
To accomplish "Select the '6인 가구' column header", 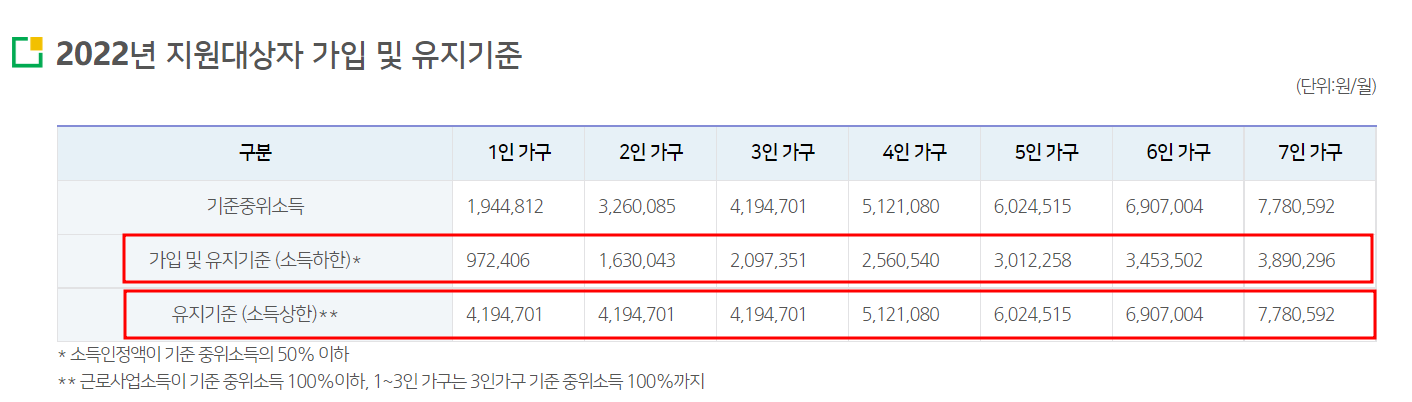I will tap(1178, 153).
